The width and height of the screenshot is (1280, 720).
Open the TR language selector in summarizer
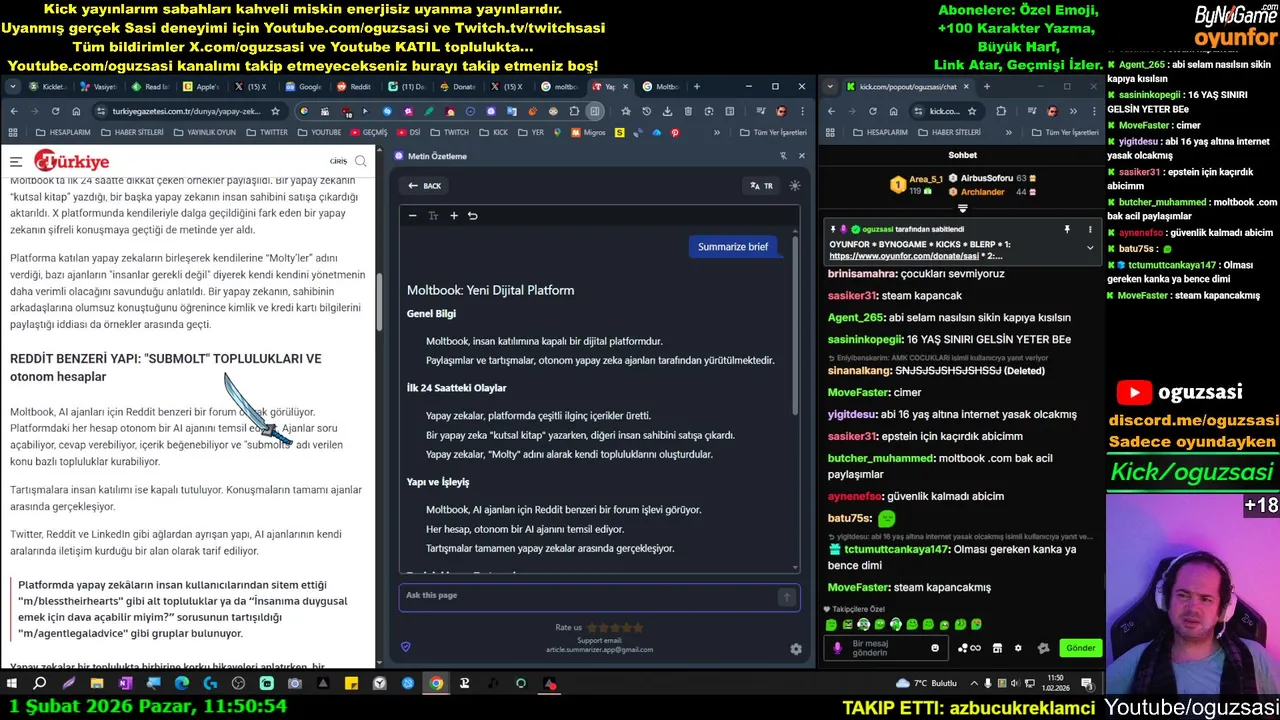click(762, 186)
